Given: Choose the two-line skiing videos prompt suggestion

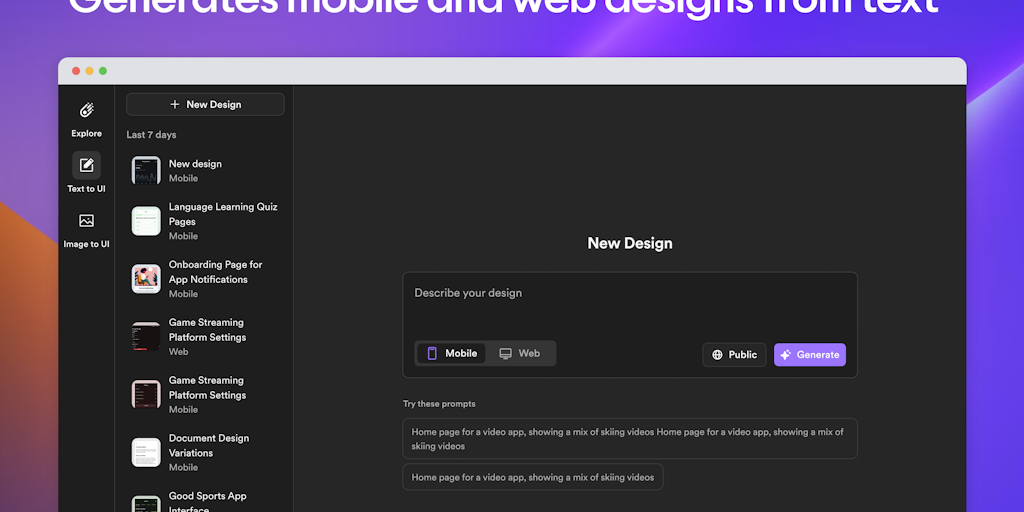Looking at the screenshot, I should click(630, 439).
